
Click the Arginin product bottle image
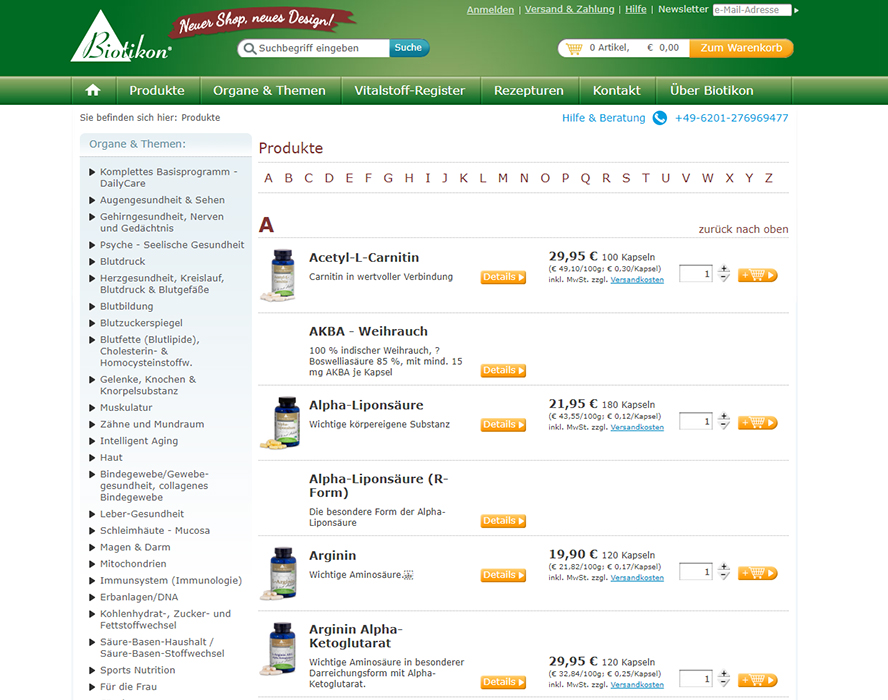280,573
